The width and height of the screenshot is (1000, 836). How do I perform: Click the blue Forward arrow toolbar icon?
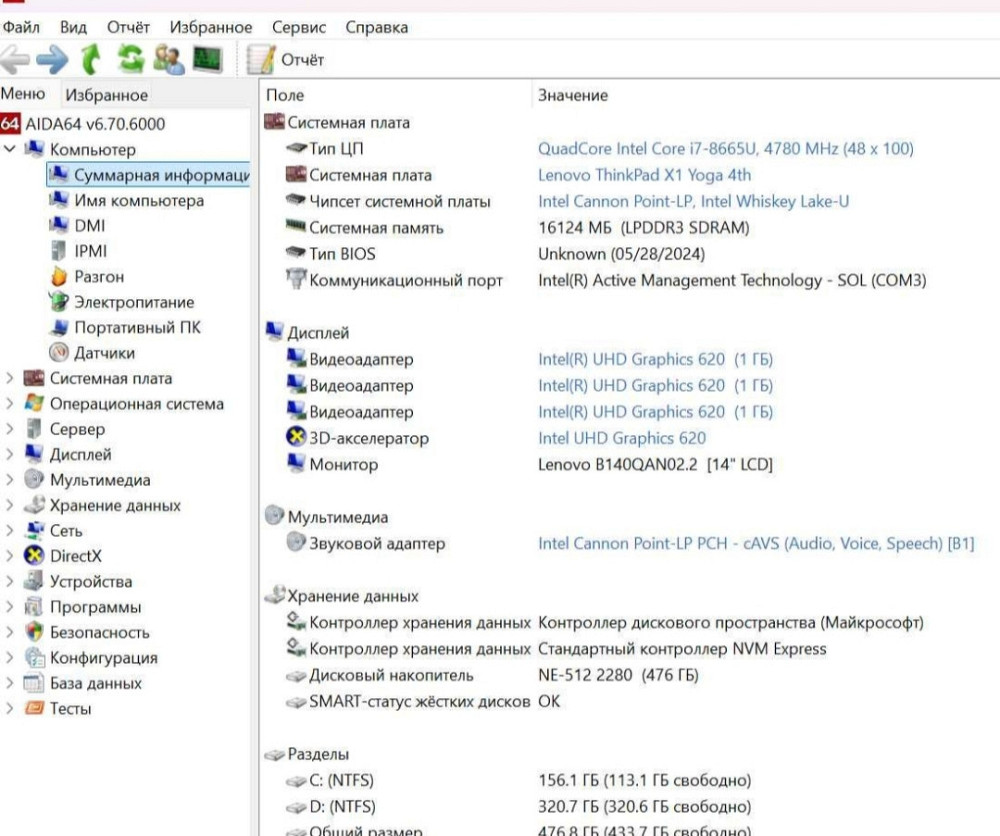(x=52, y=59)
